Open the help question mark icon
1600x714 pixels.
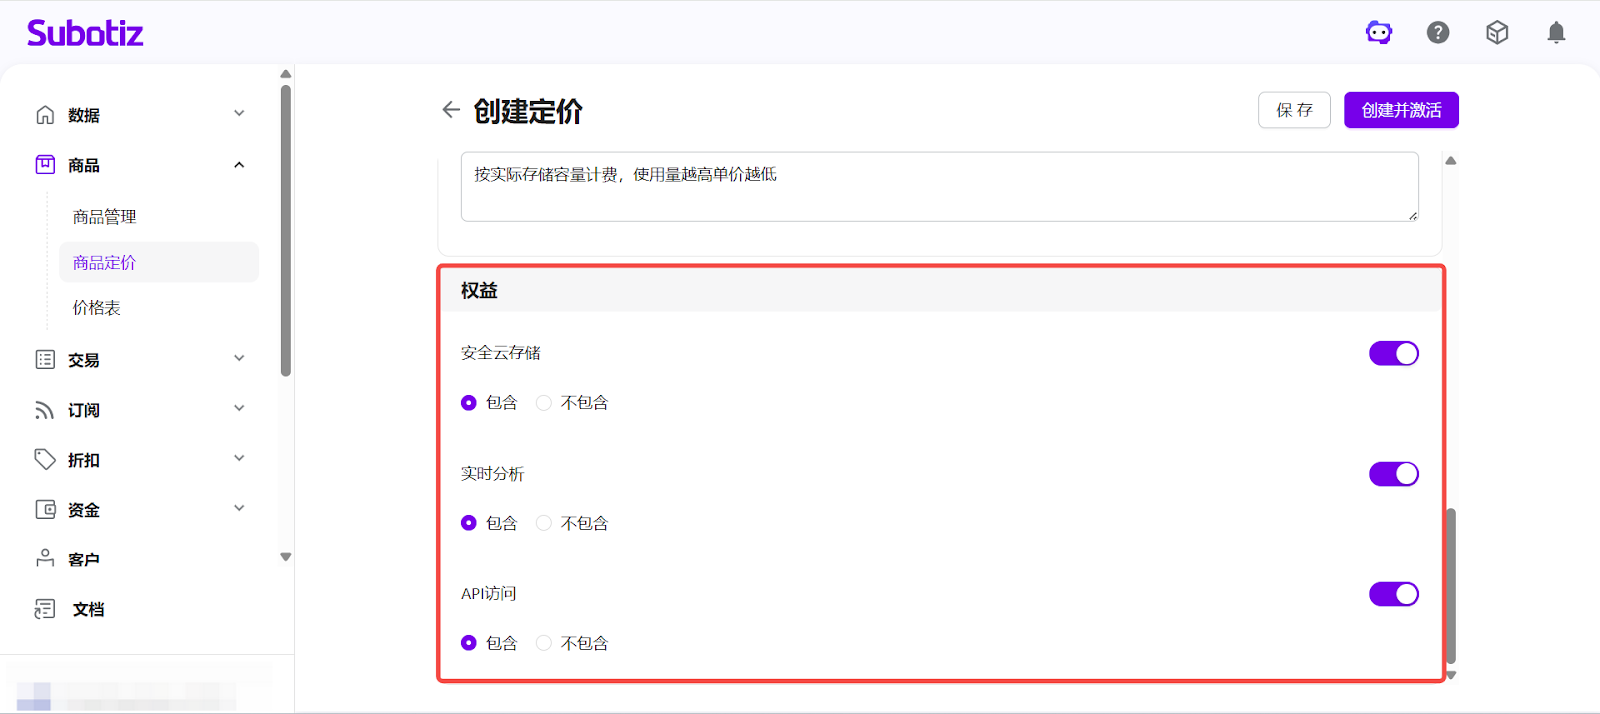1438,33
